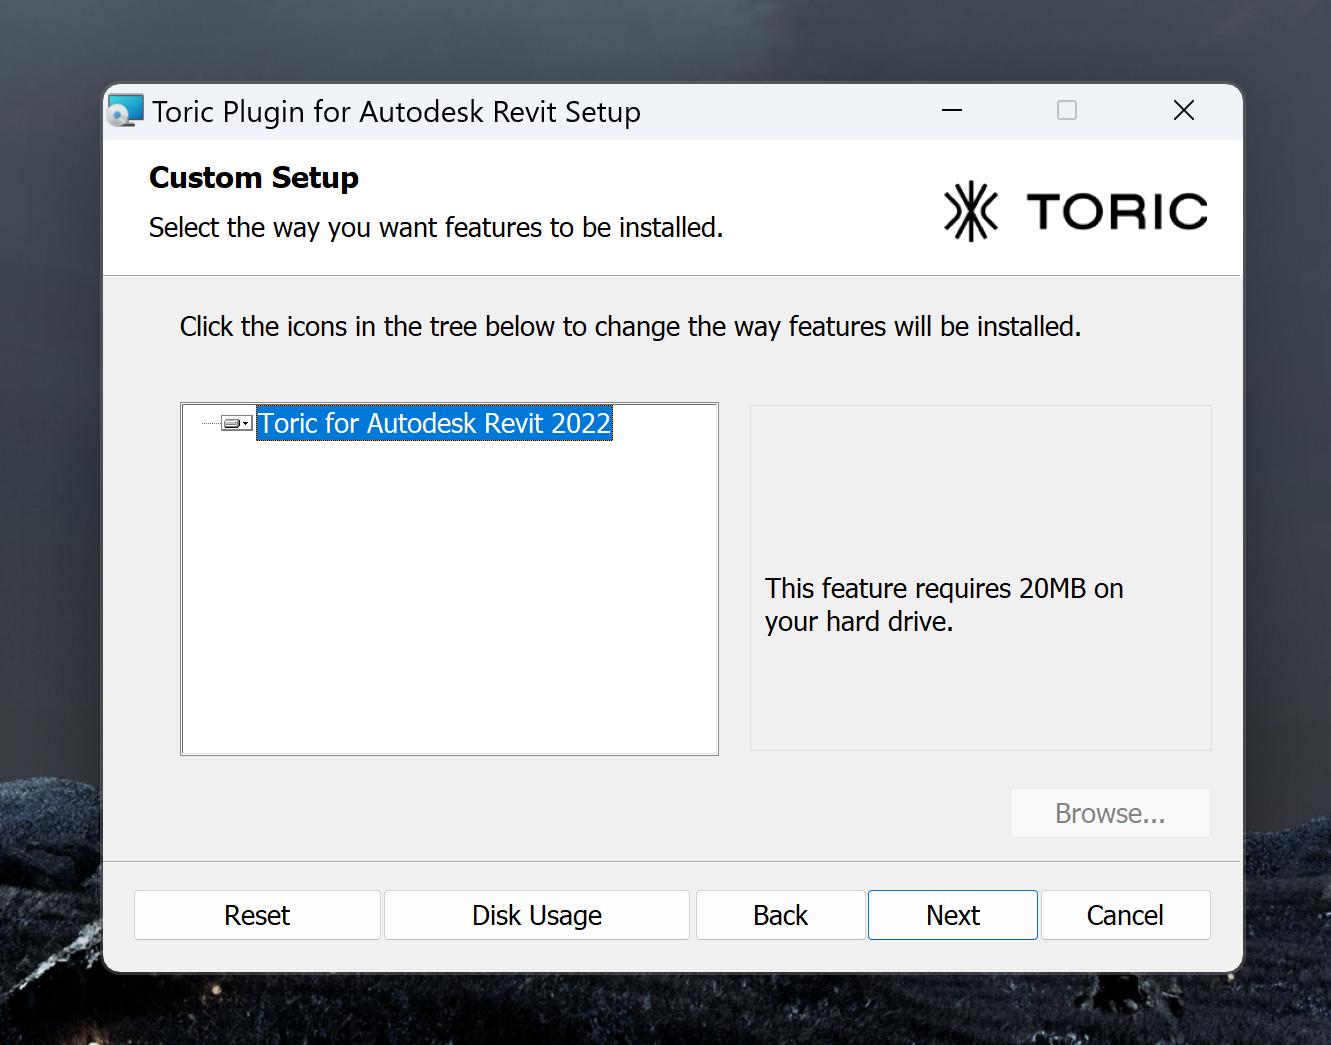Screen dimensions: 1331x1045
Task: Click the installer icon in title bar
Action: click(126, 111)
